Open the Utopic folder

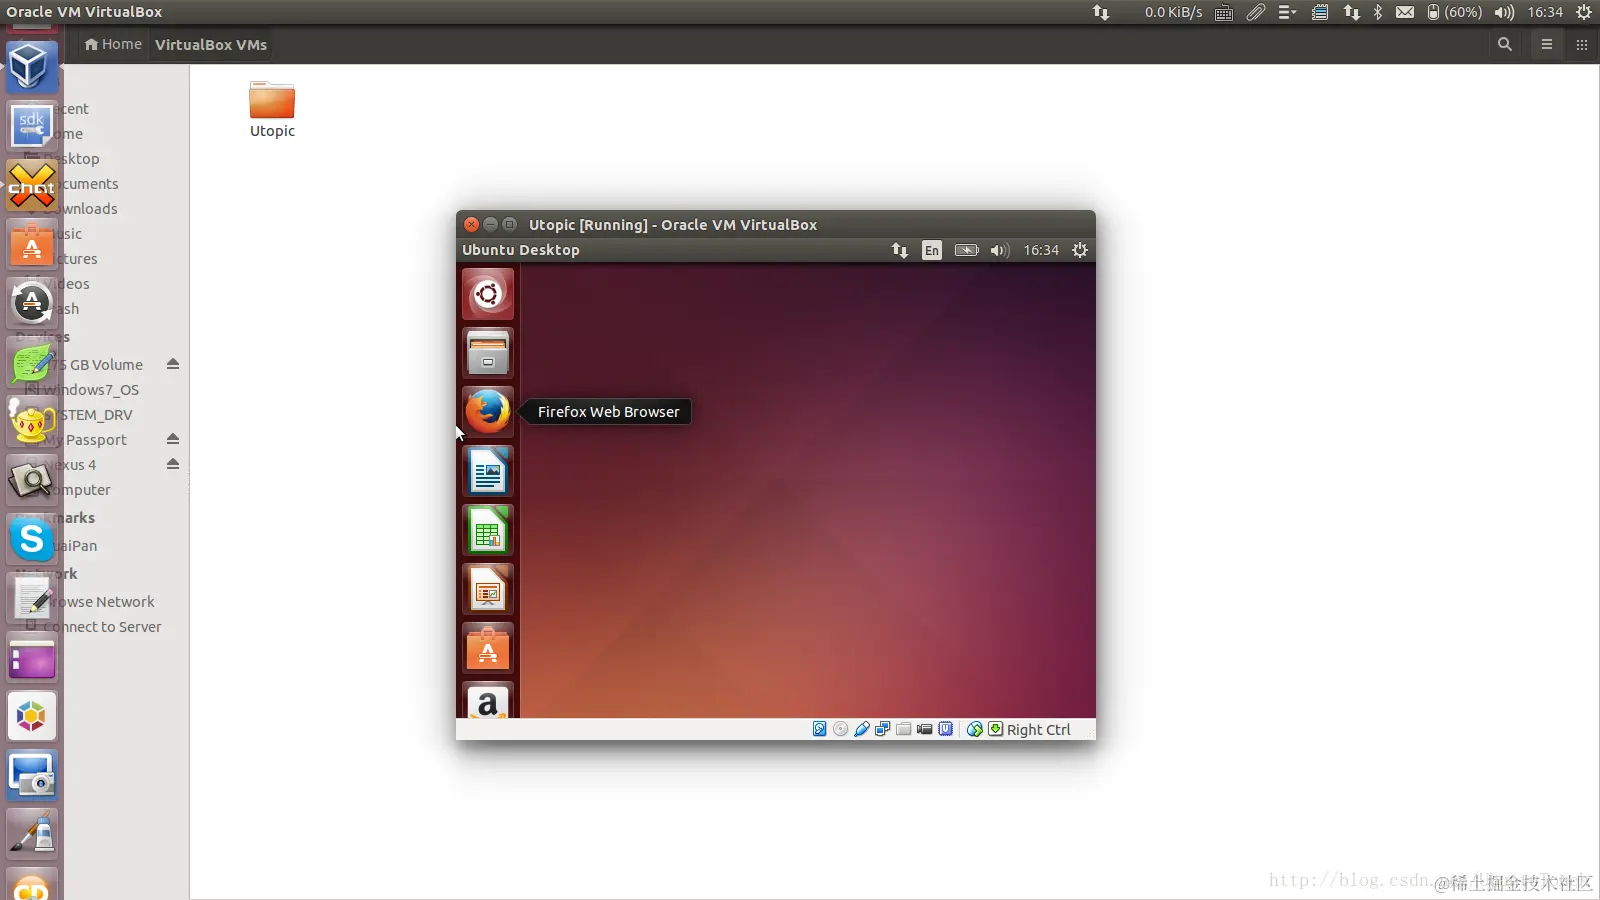[272, 109]
